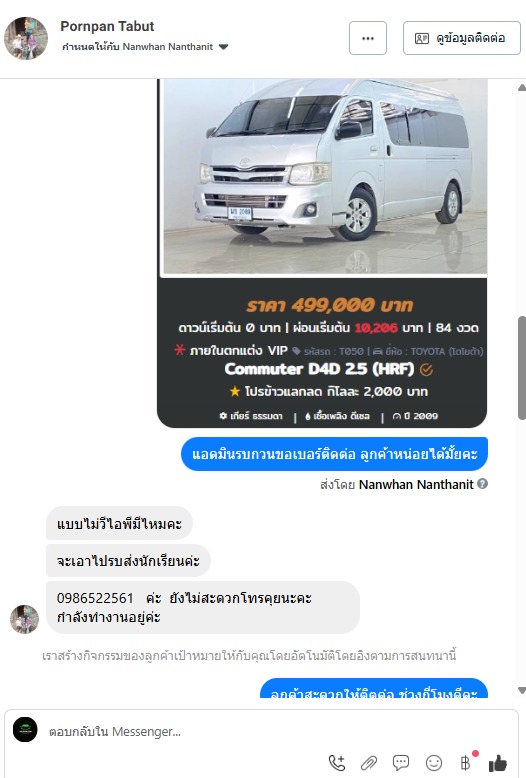Click the Baht payment icon

(x=466, y=762)
